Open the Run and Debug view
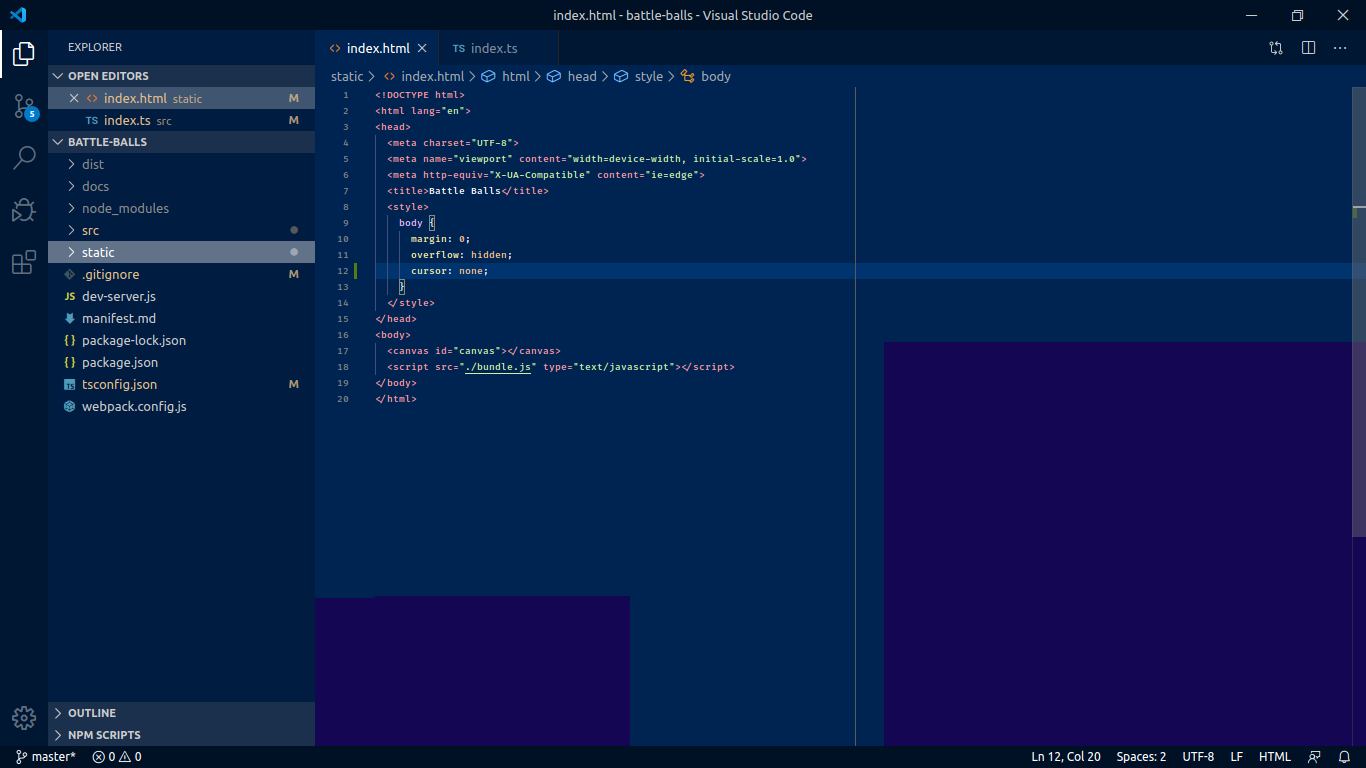Image resolution: width=1366 pixels, height=768 pixels. pyautogui.click(x=23, y=209)
